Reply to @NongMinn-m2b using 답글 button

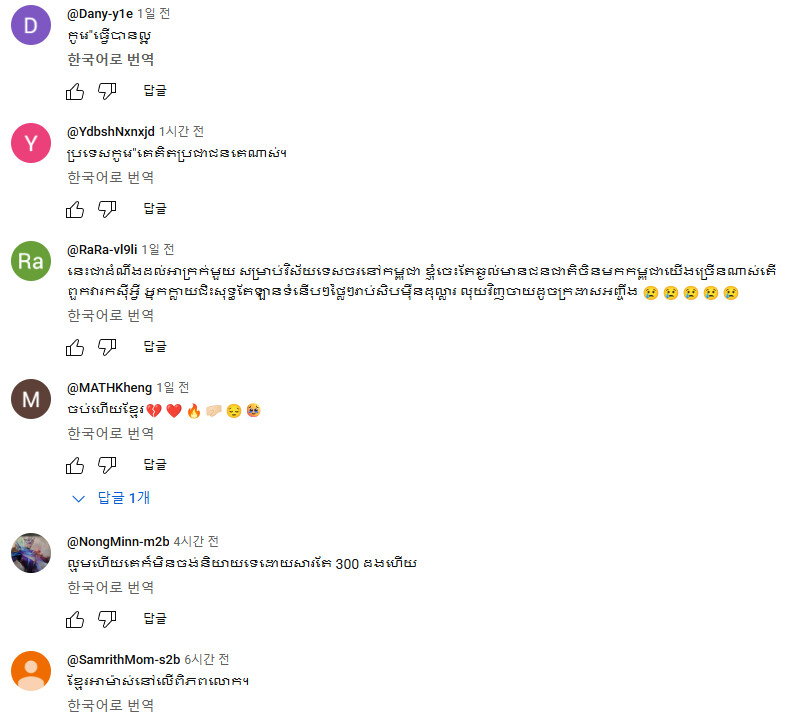[155, 618]
